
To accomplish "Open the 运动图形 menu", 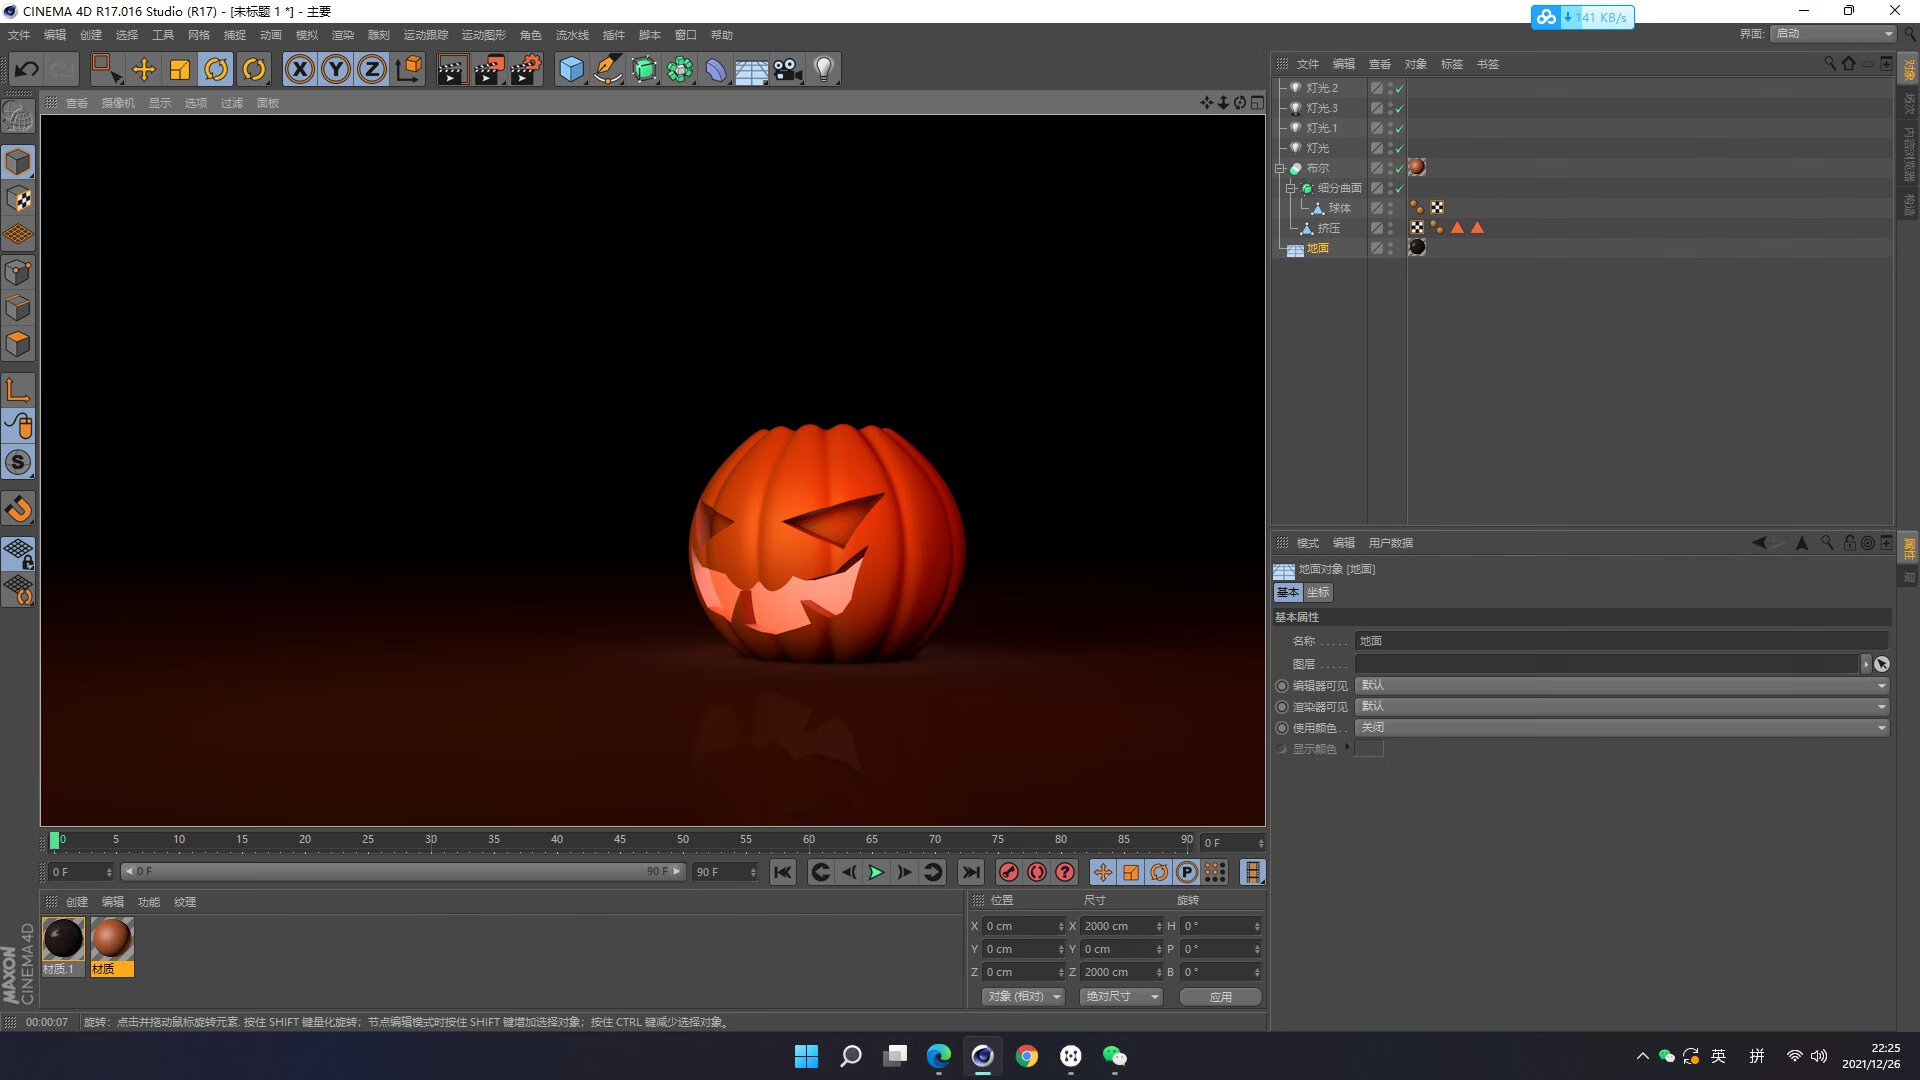I will tap(484, 35).
